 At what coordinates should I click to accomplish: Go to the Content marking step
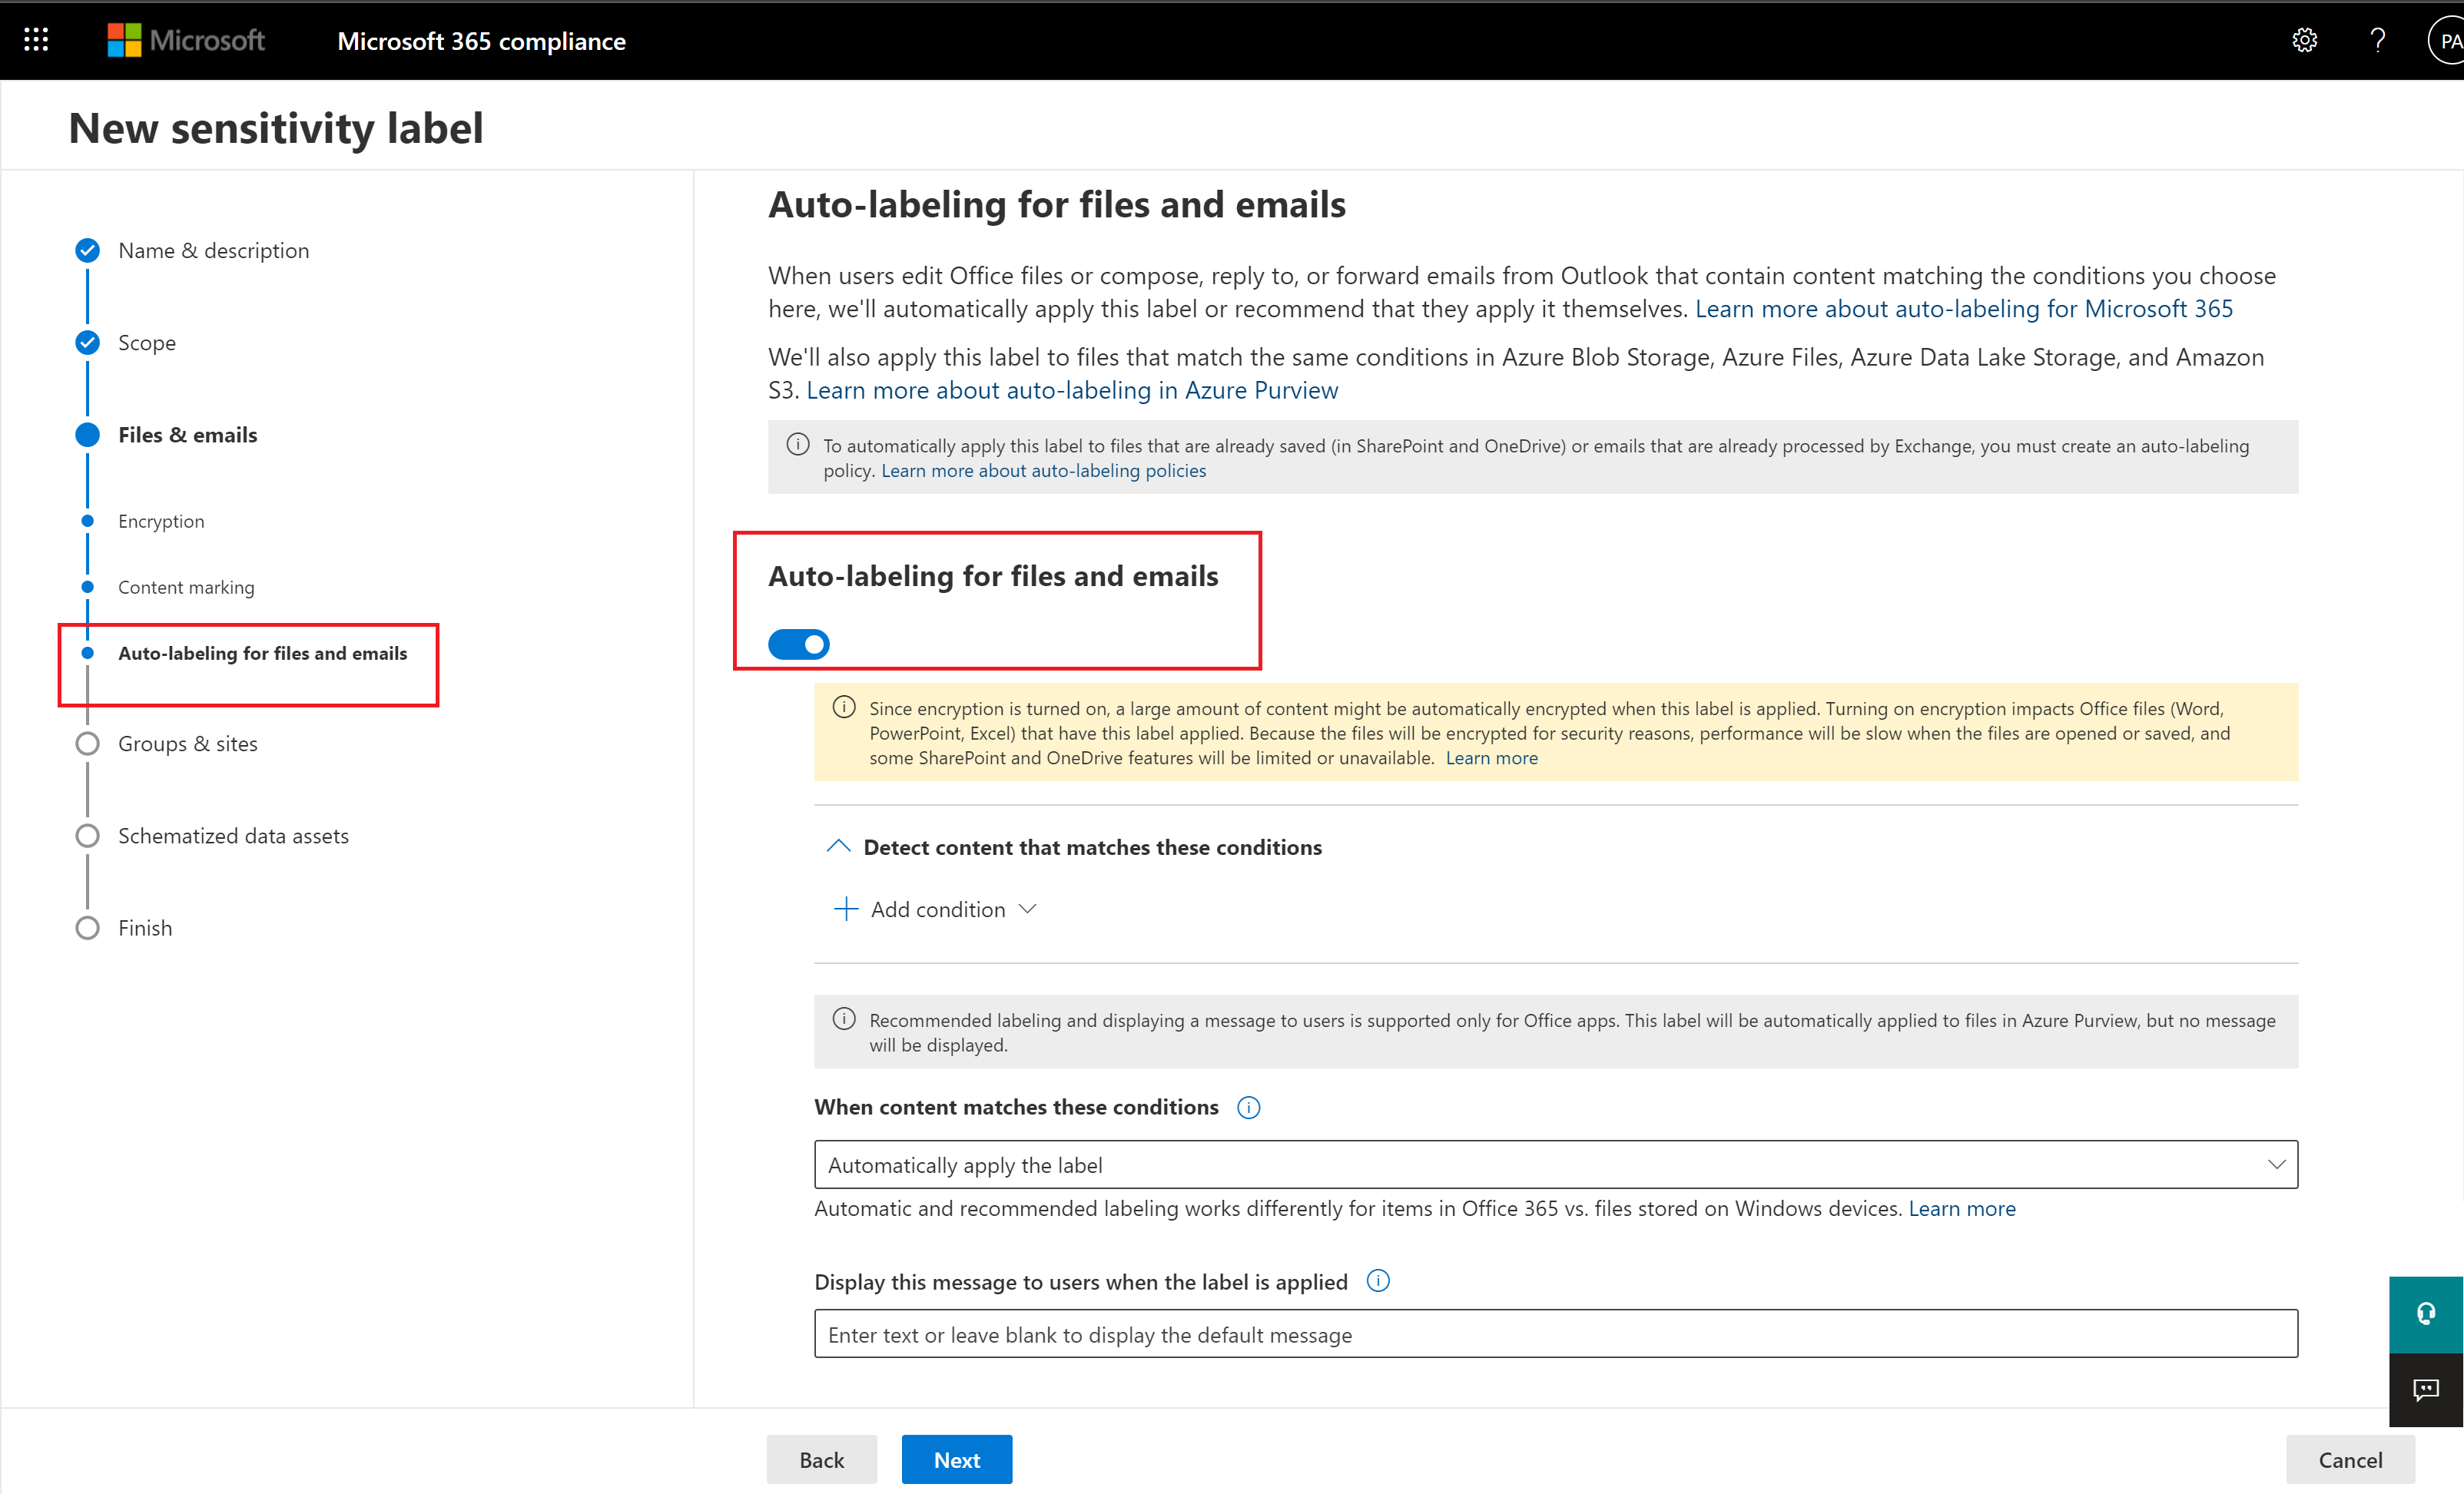point(186,587)
